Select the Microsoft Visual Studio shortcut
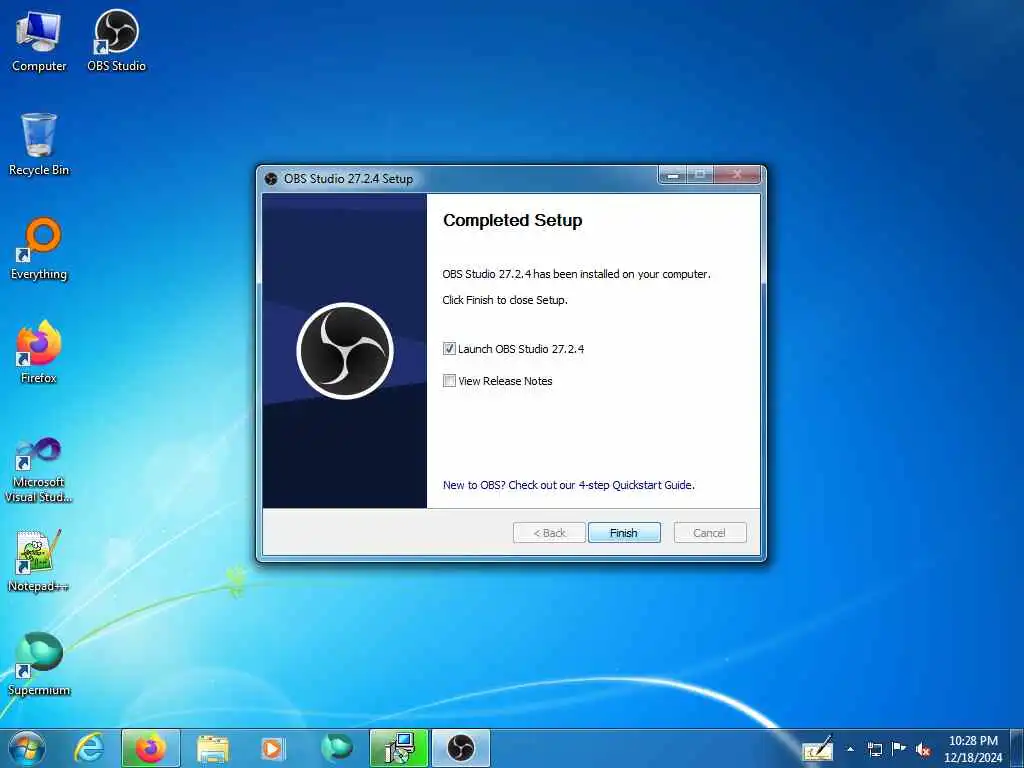 pos(39,470)
